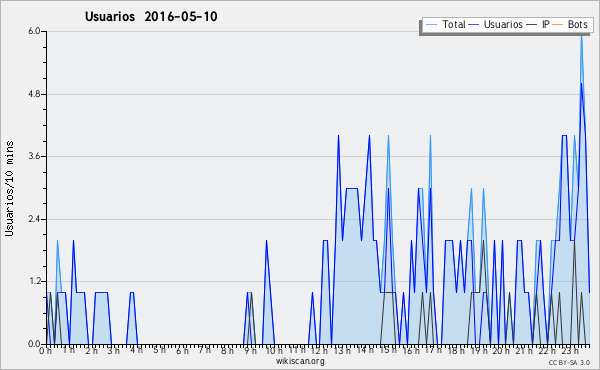Click the 'CC BY-SA 3.0' license text
The height and width of the screenshot is (370, 600).
click(x=569, y=362)
